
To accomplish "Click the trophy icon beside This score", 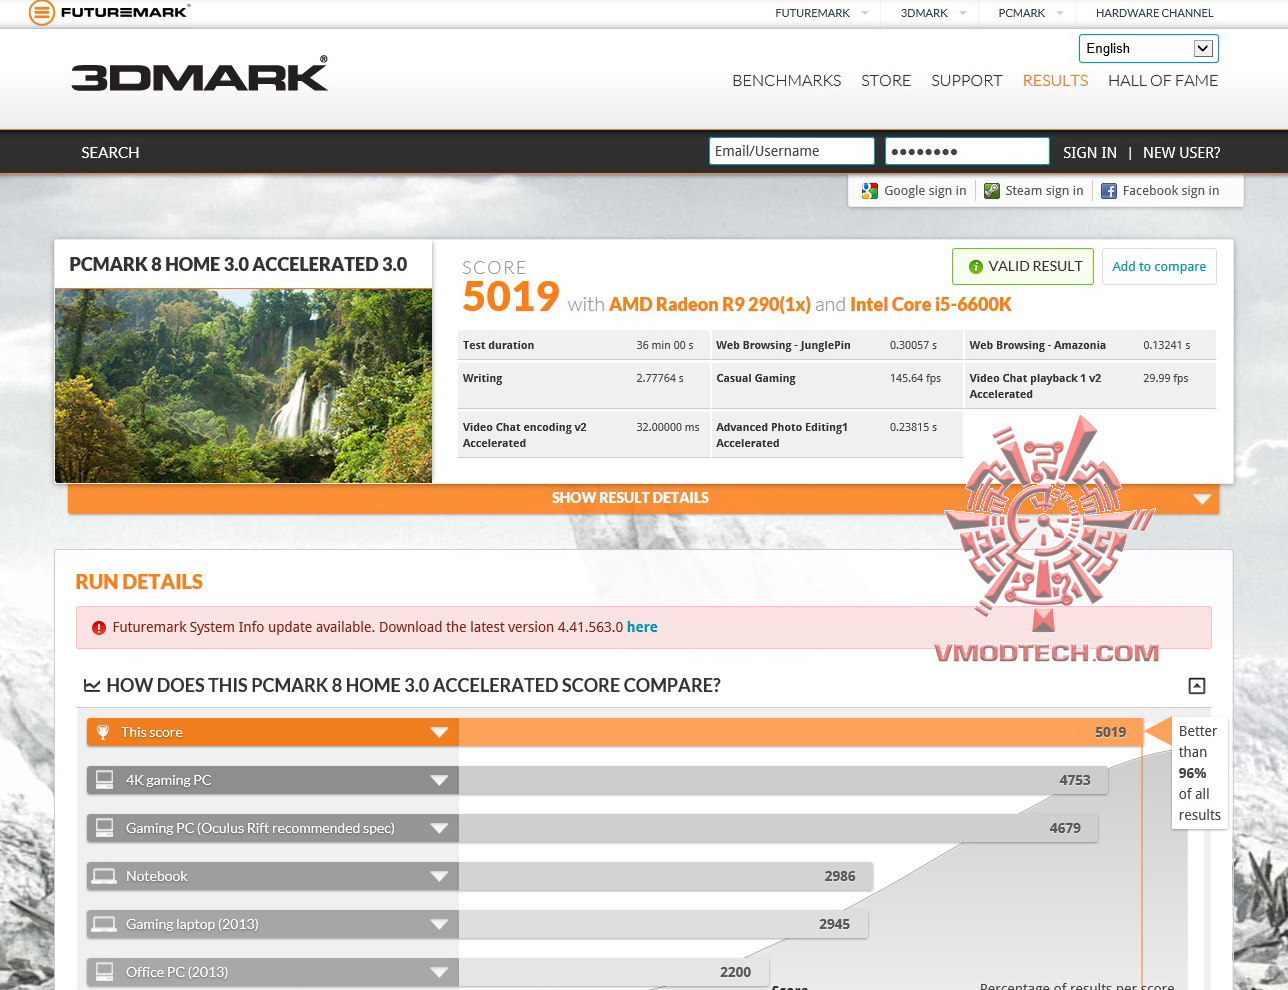I will pyautogui.click(x=103, y=732).
